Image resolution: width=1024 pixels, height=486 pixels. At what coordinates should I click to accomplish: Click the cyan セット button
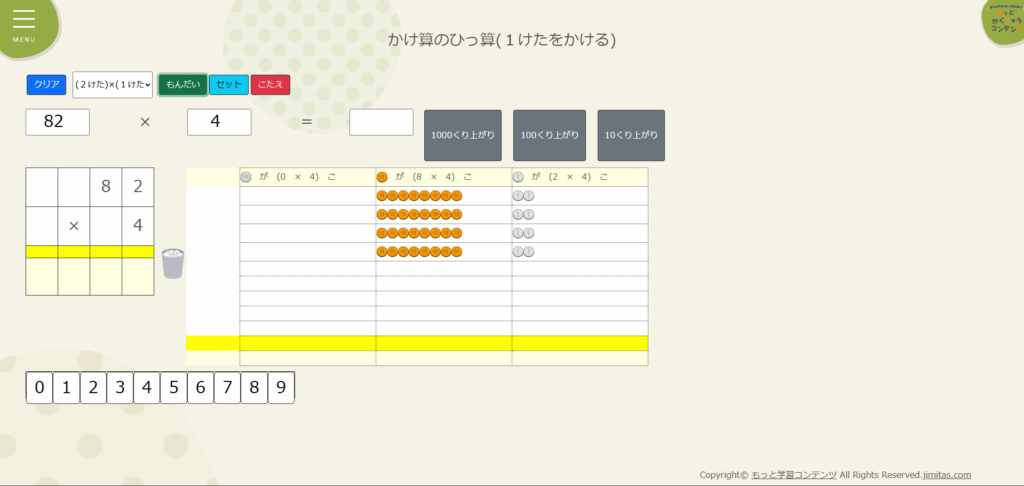click(229, 85)
